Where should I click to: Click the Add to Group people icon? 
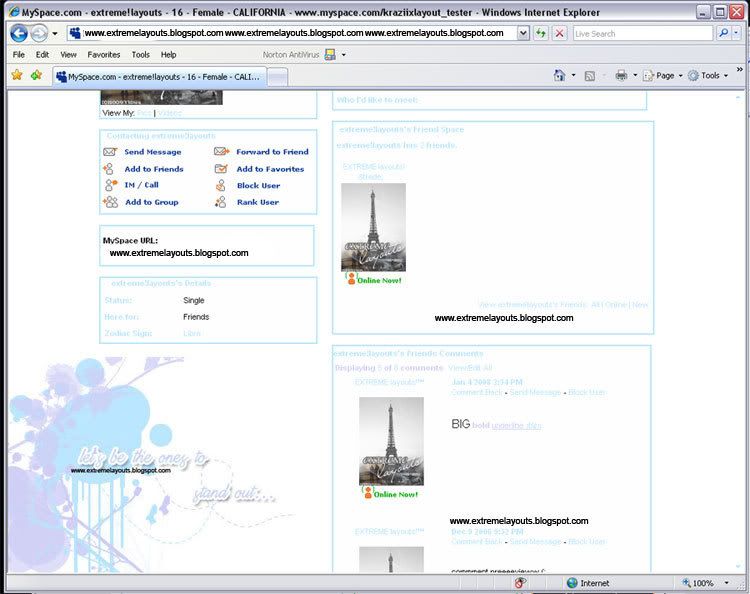tap(110, 202)
